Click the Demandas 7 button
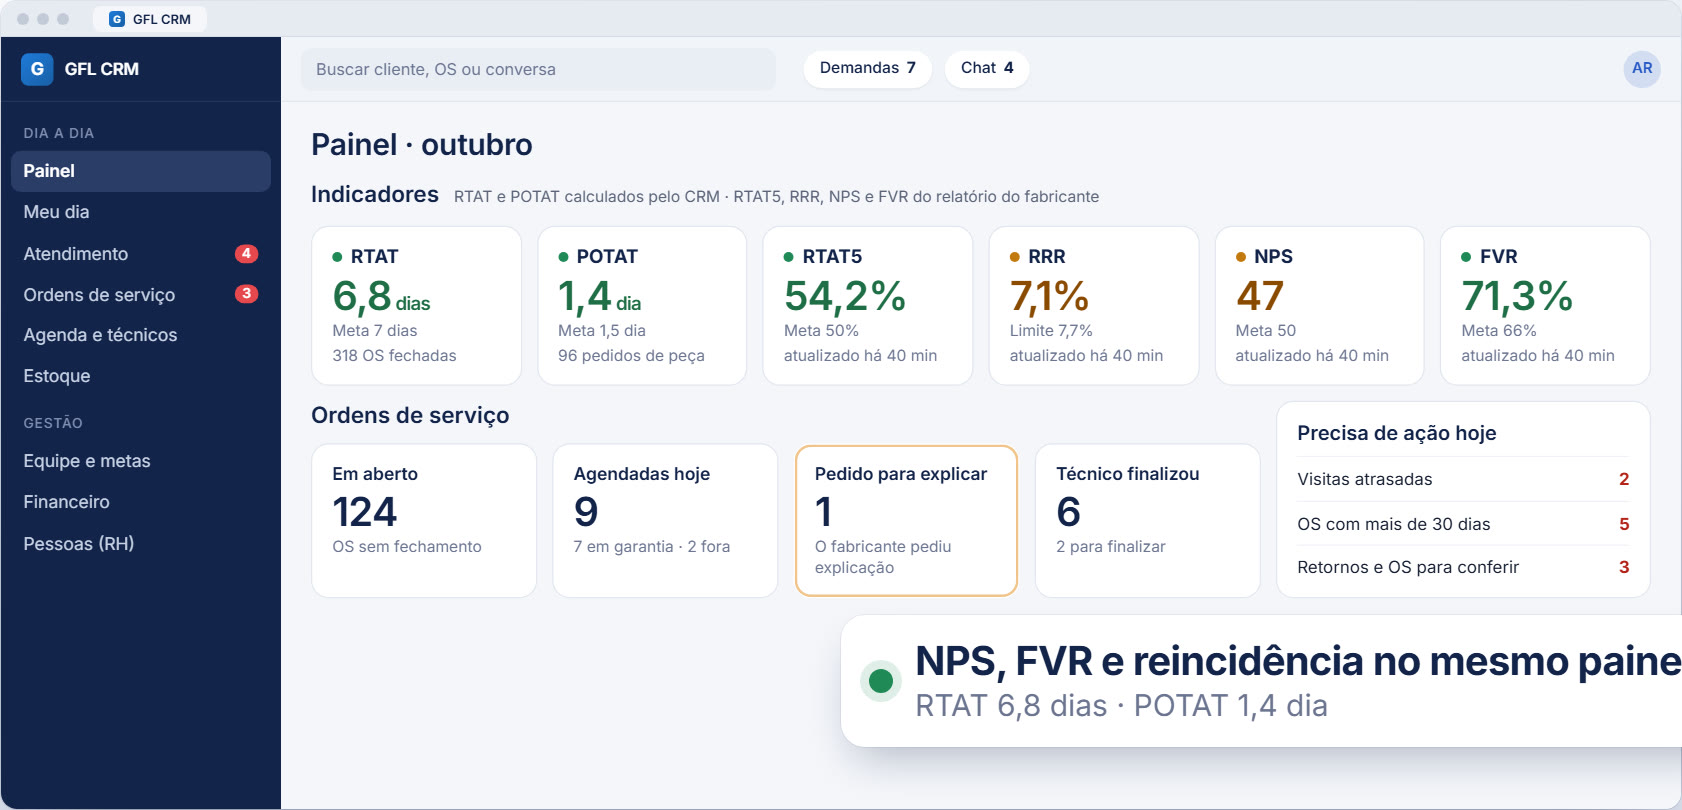This screenshot has width=1682, height=810. coord(868,68)
